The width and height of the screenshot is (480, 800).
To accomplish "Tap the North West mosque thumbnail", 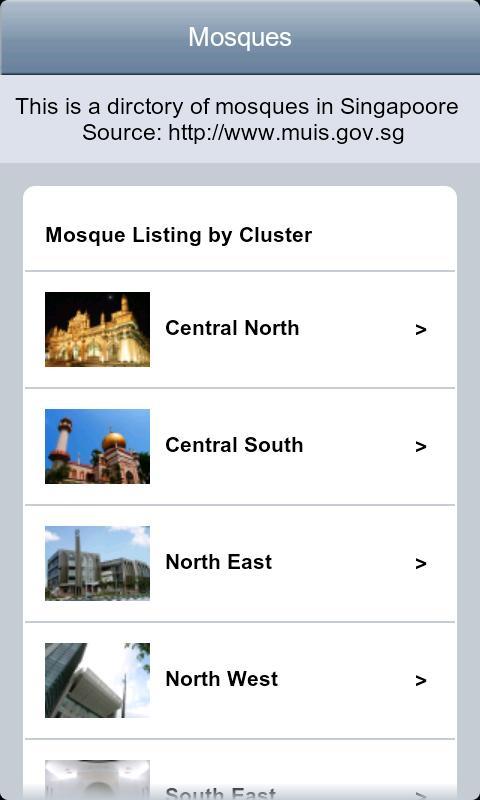I will 97,680.
